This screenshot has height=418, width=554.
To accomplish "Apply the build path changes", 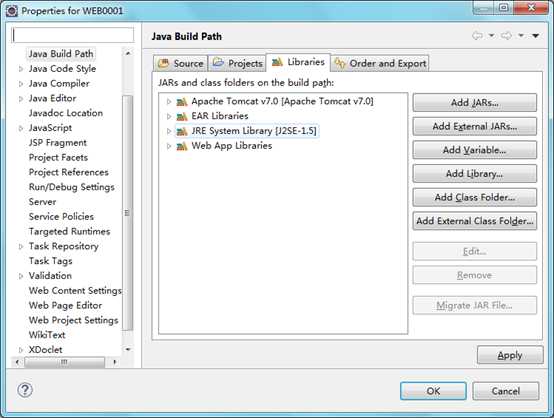I will pos(510,355).
